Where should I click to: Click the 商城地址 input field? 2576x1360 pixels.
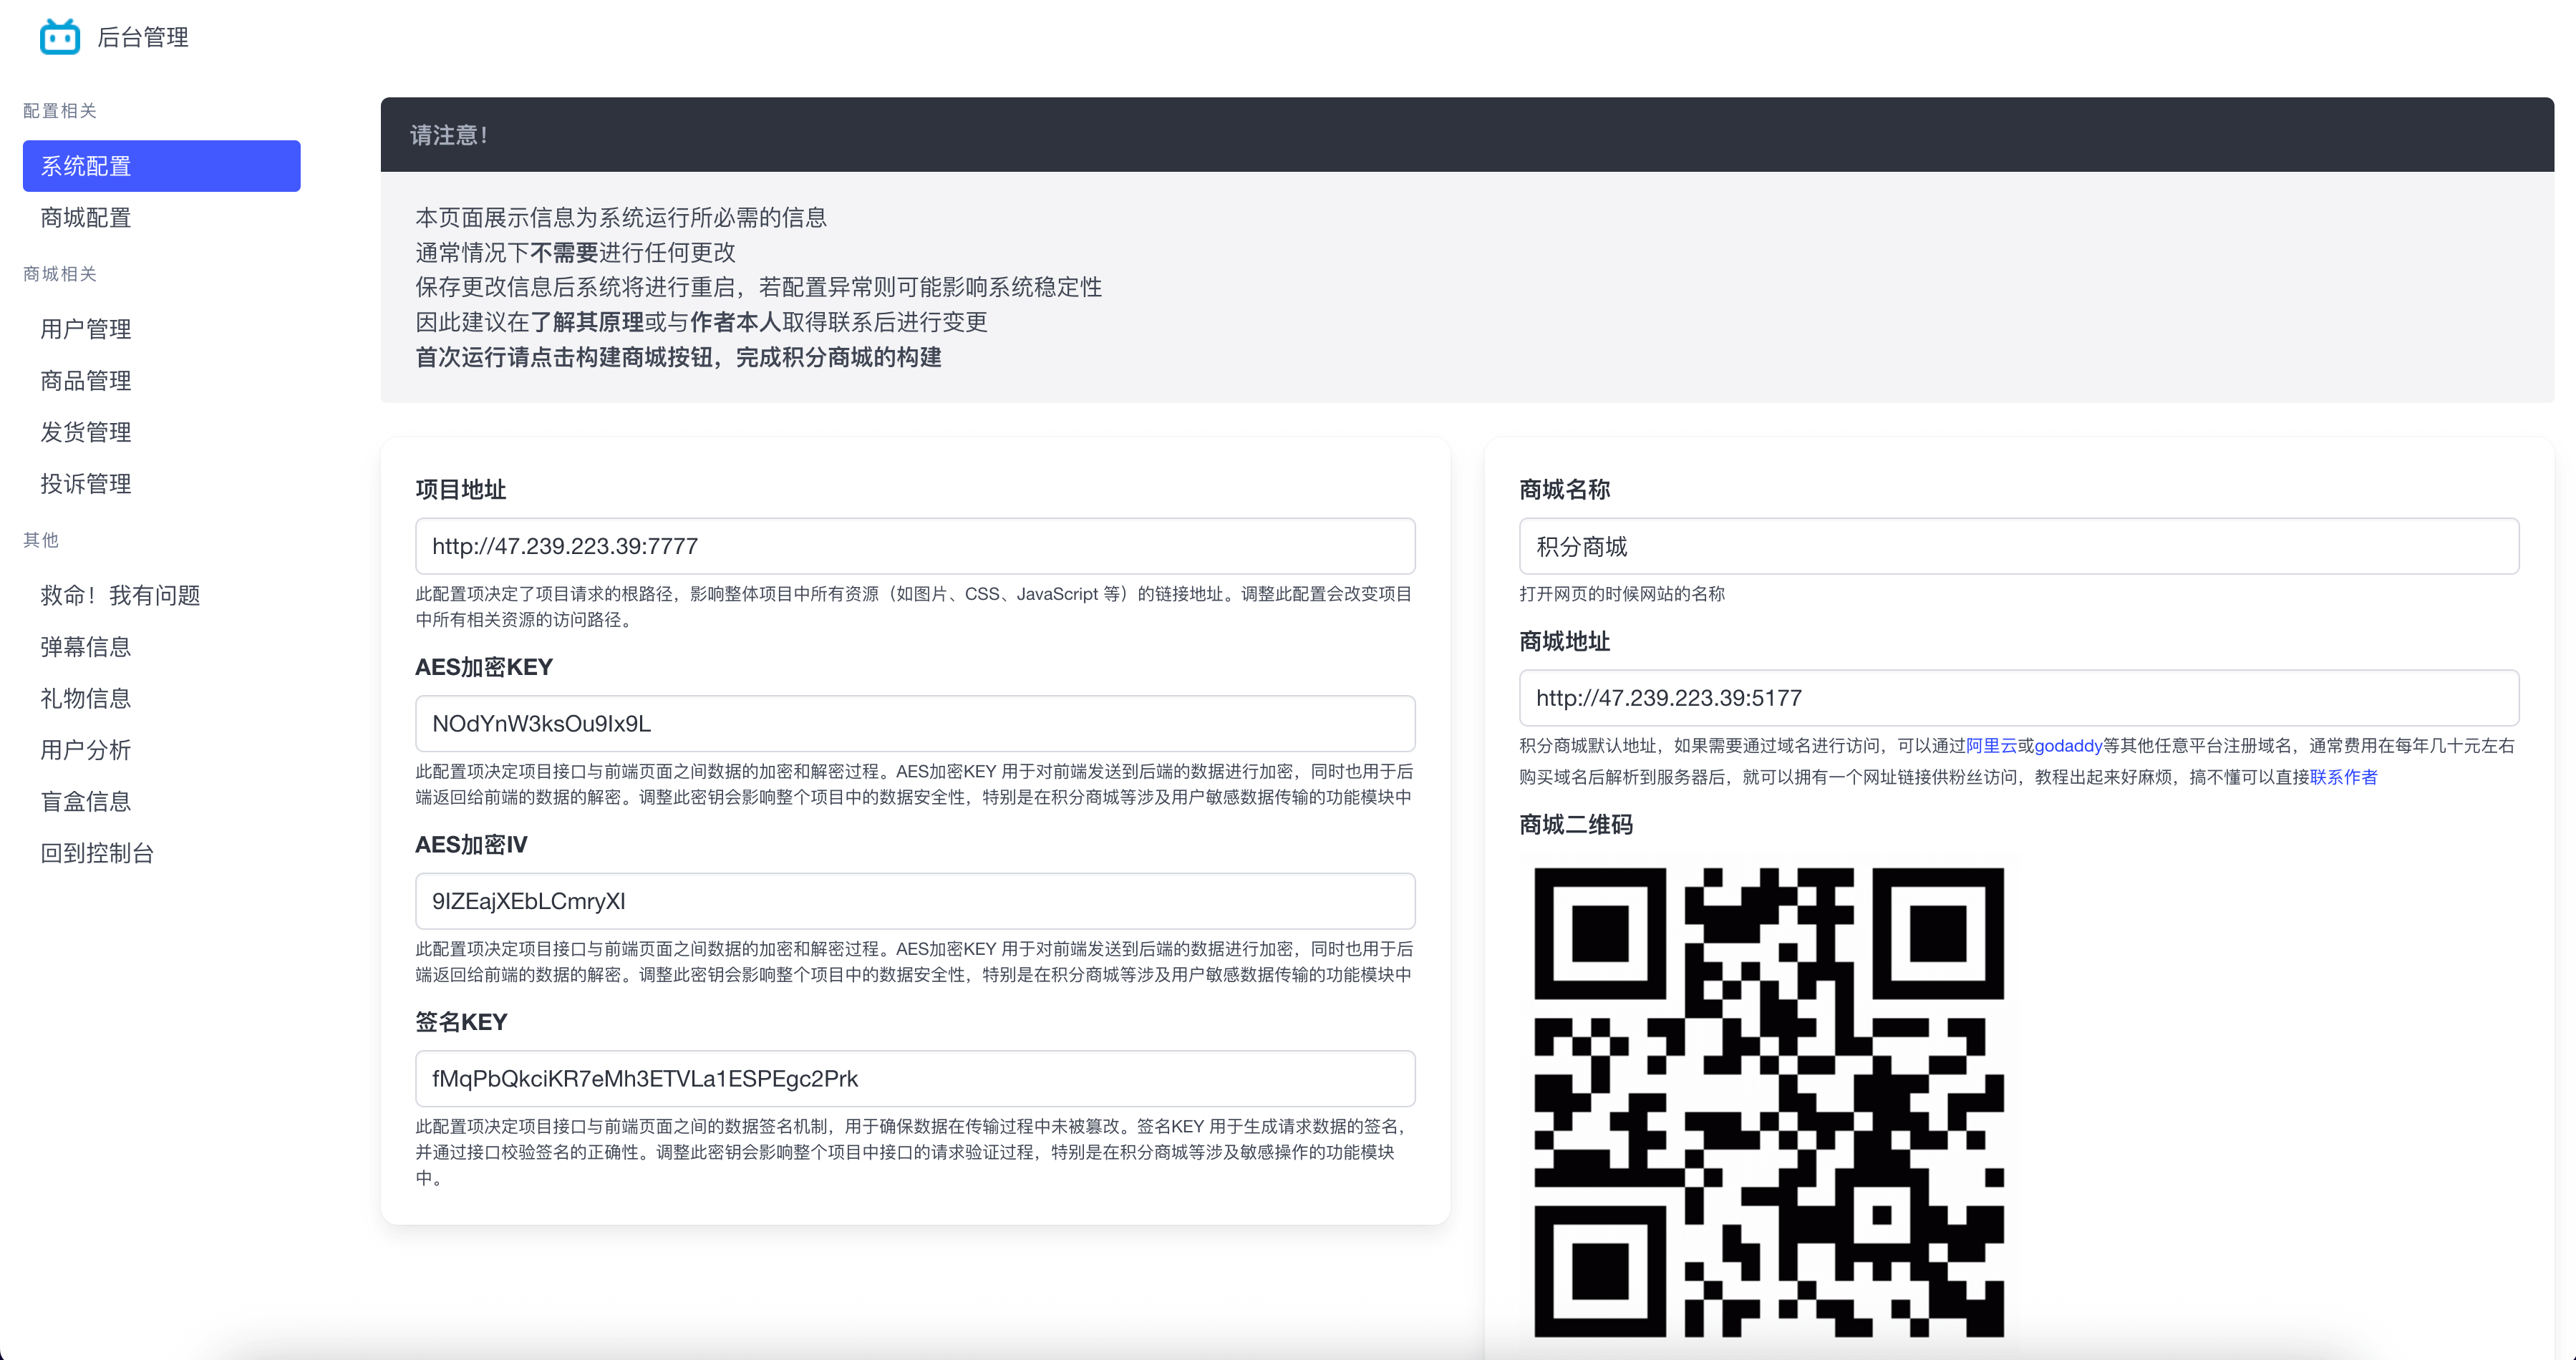(2018, 698)
